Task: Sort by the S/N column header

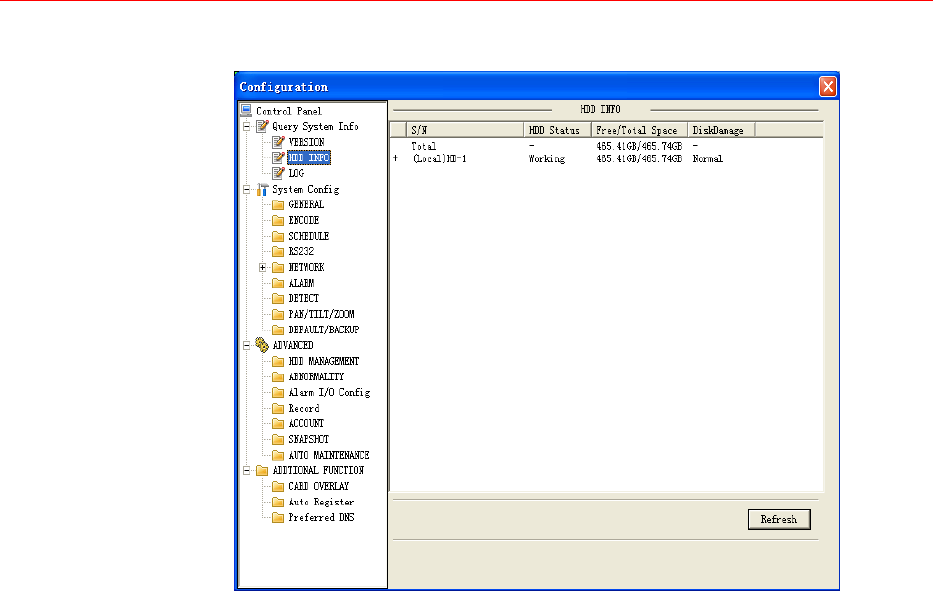Action: 465,130
